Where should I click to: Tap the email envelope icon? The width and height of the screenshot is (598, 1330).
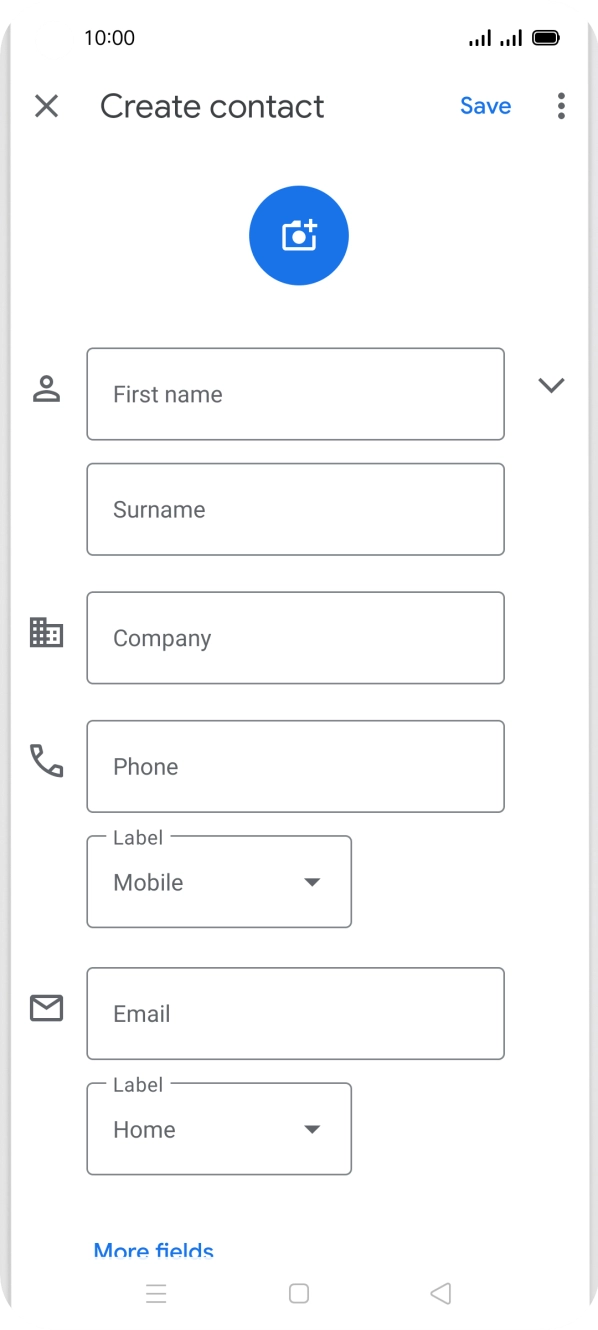[x=46, y=1009]
